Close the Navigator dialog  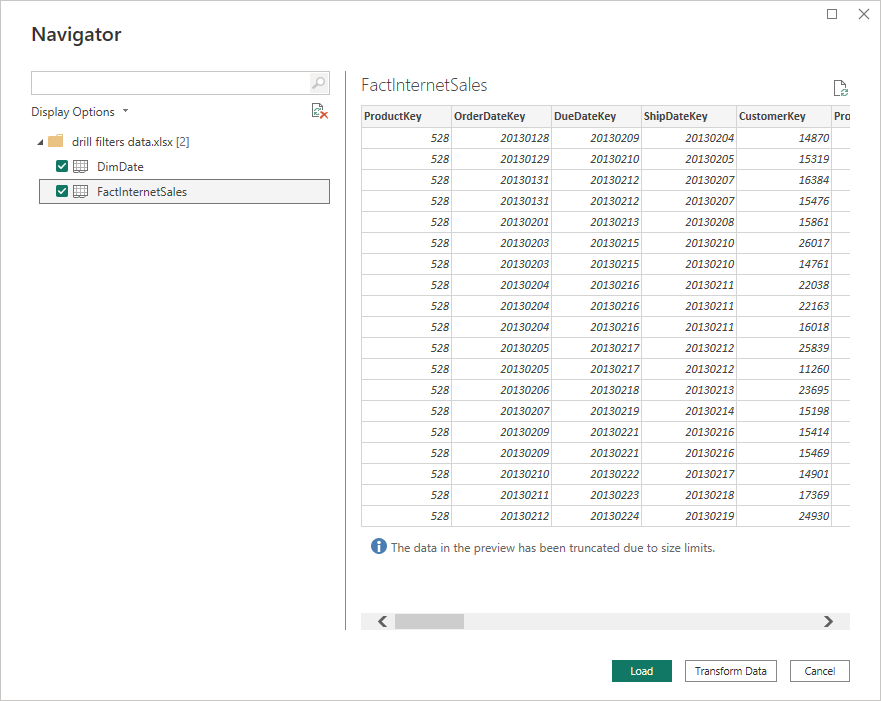point(864,14)
